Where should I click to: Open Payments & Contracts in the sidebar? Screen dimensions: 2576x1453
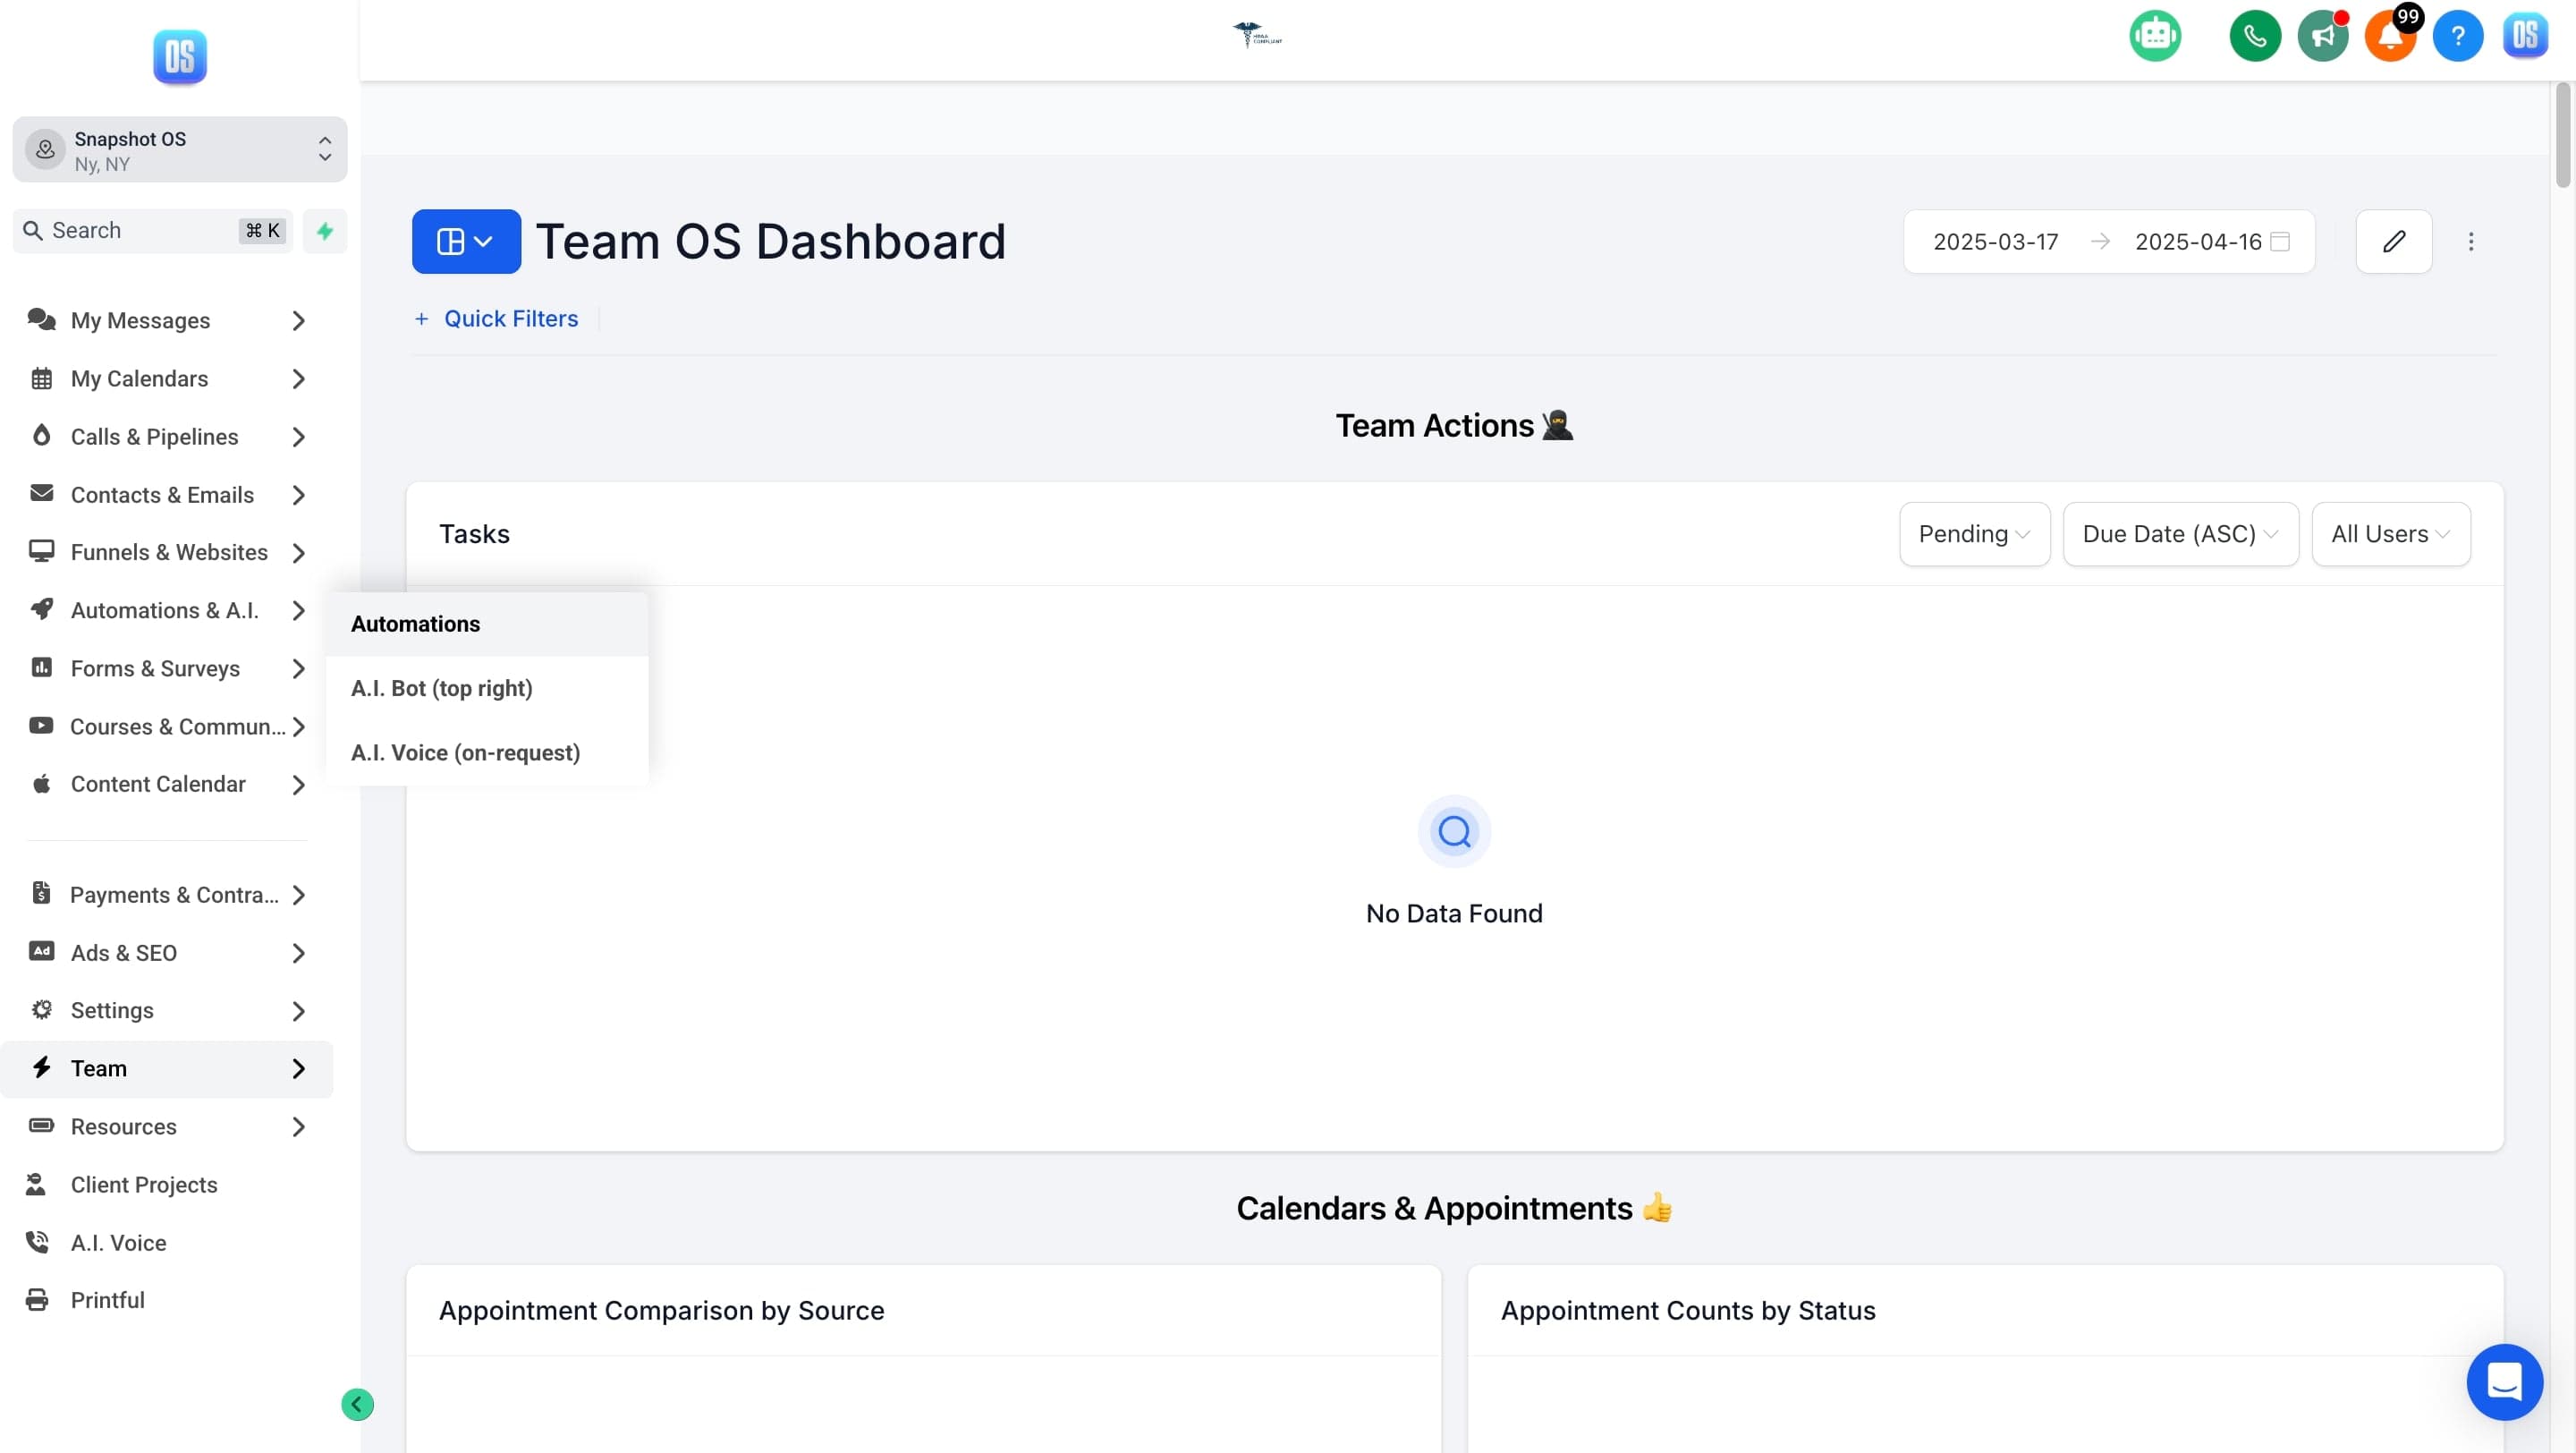(166, 895)
